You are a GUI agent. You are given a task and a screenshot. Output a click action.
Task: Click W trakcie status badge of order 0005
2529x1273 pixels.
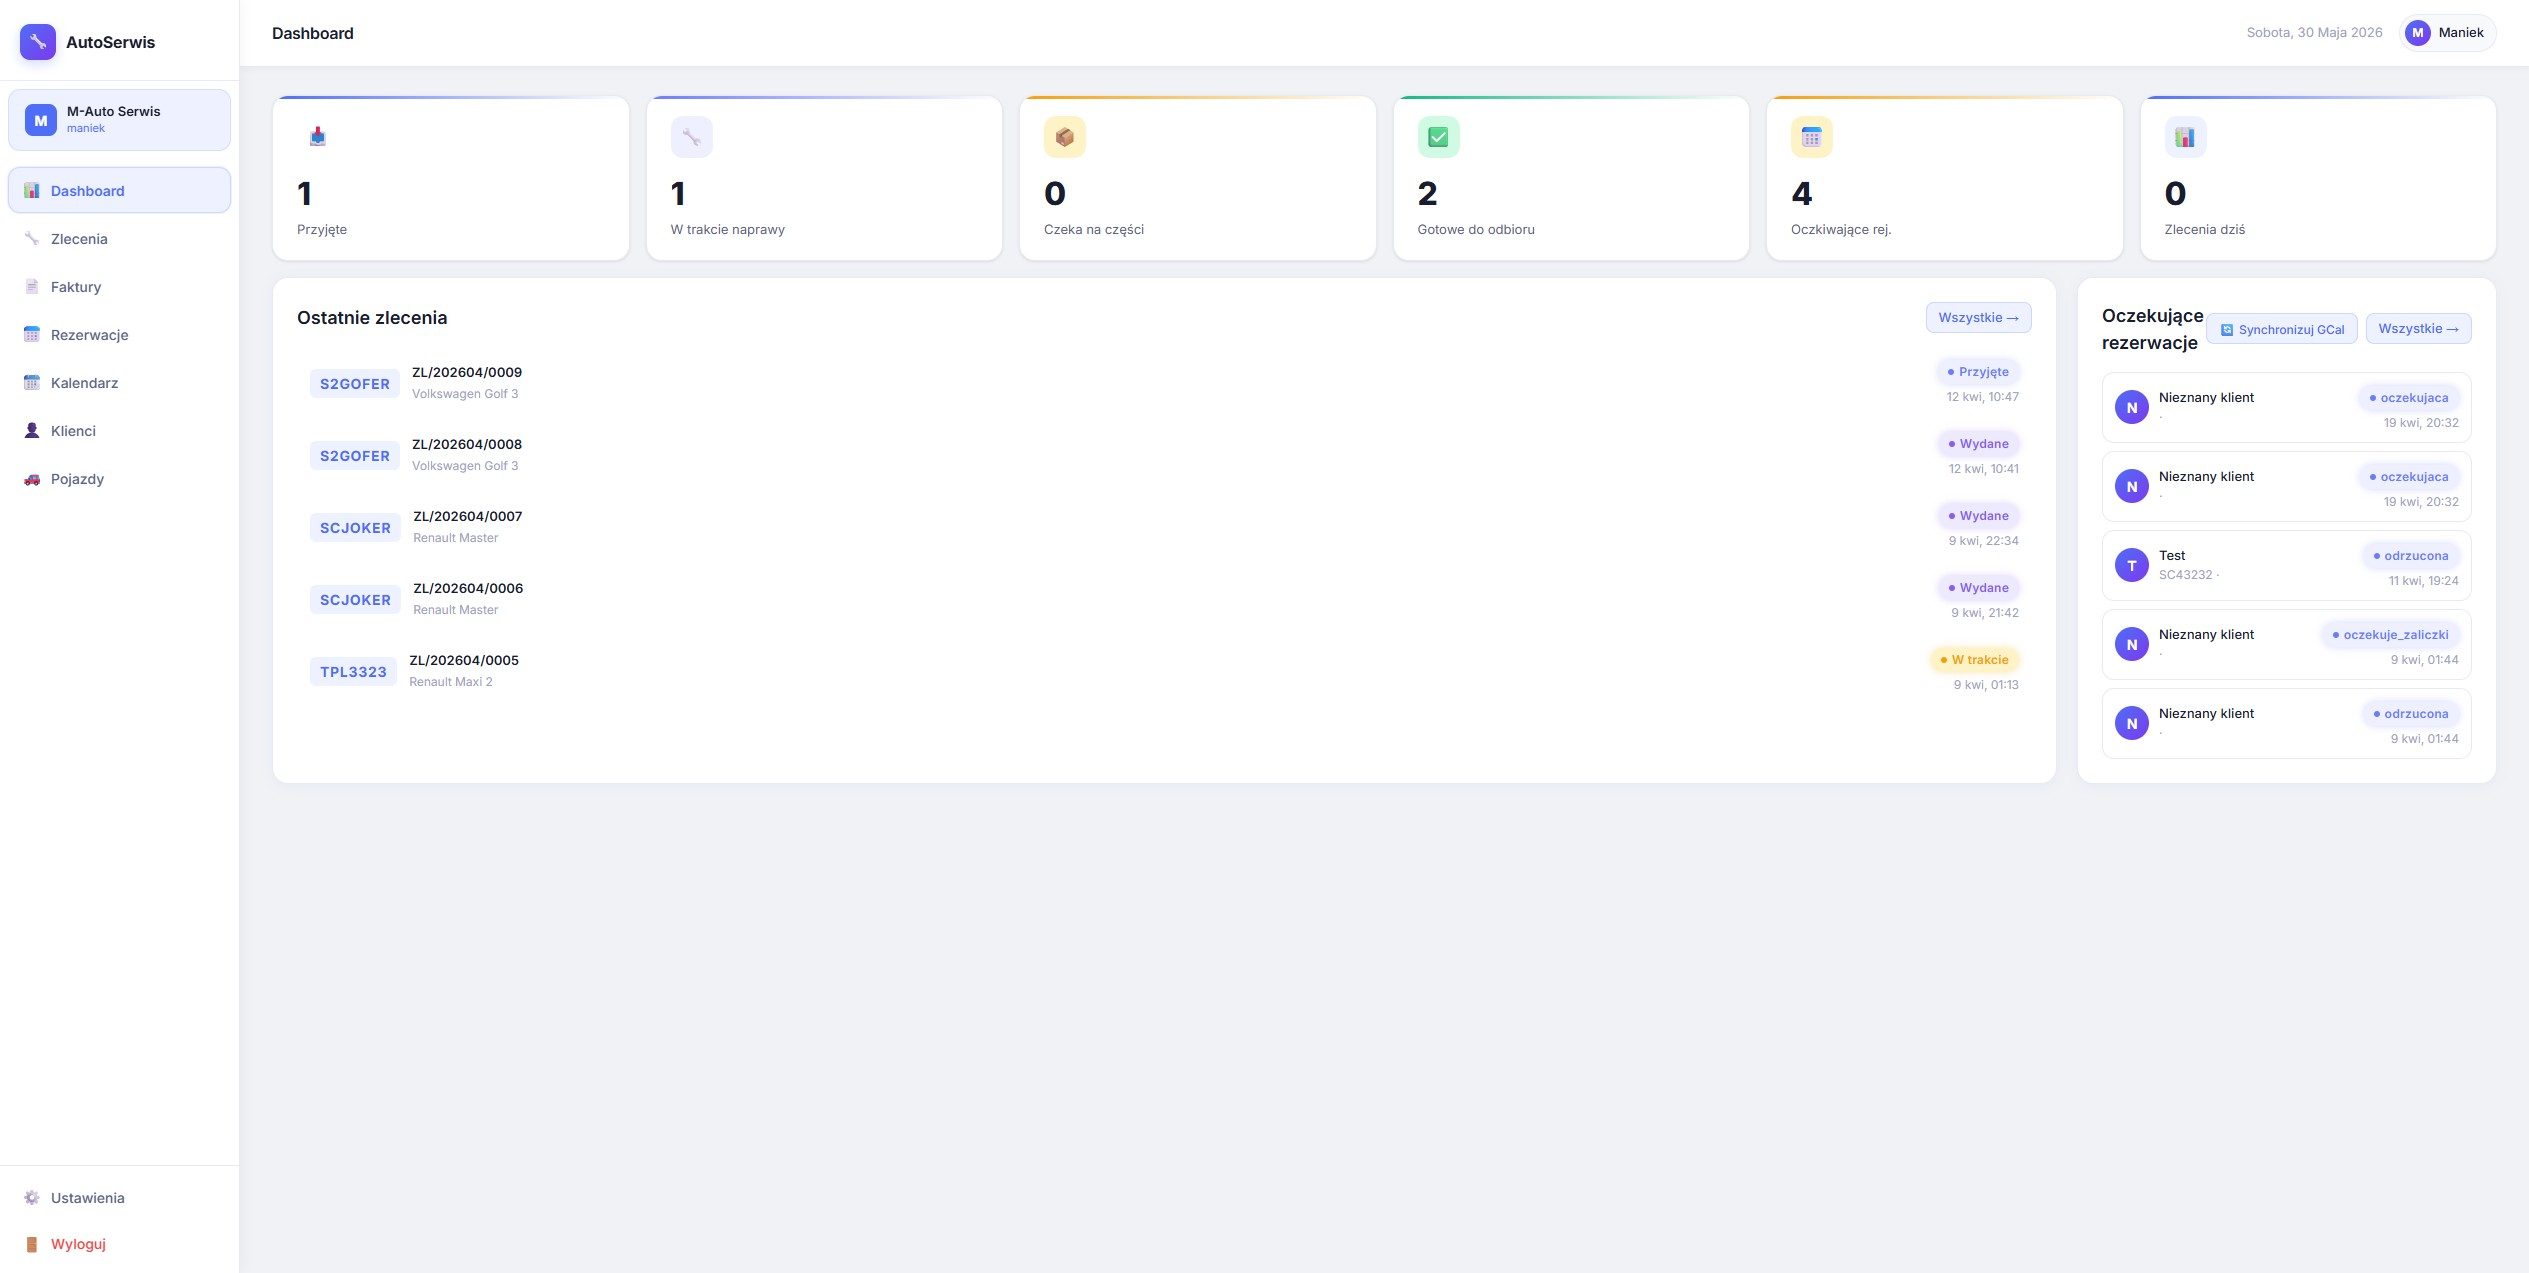pos(1974,660)
